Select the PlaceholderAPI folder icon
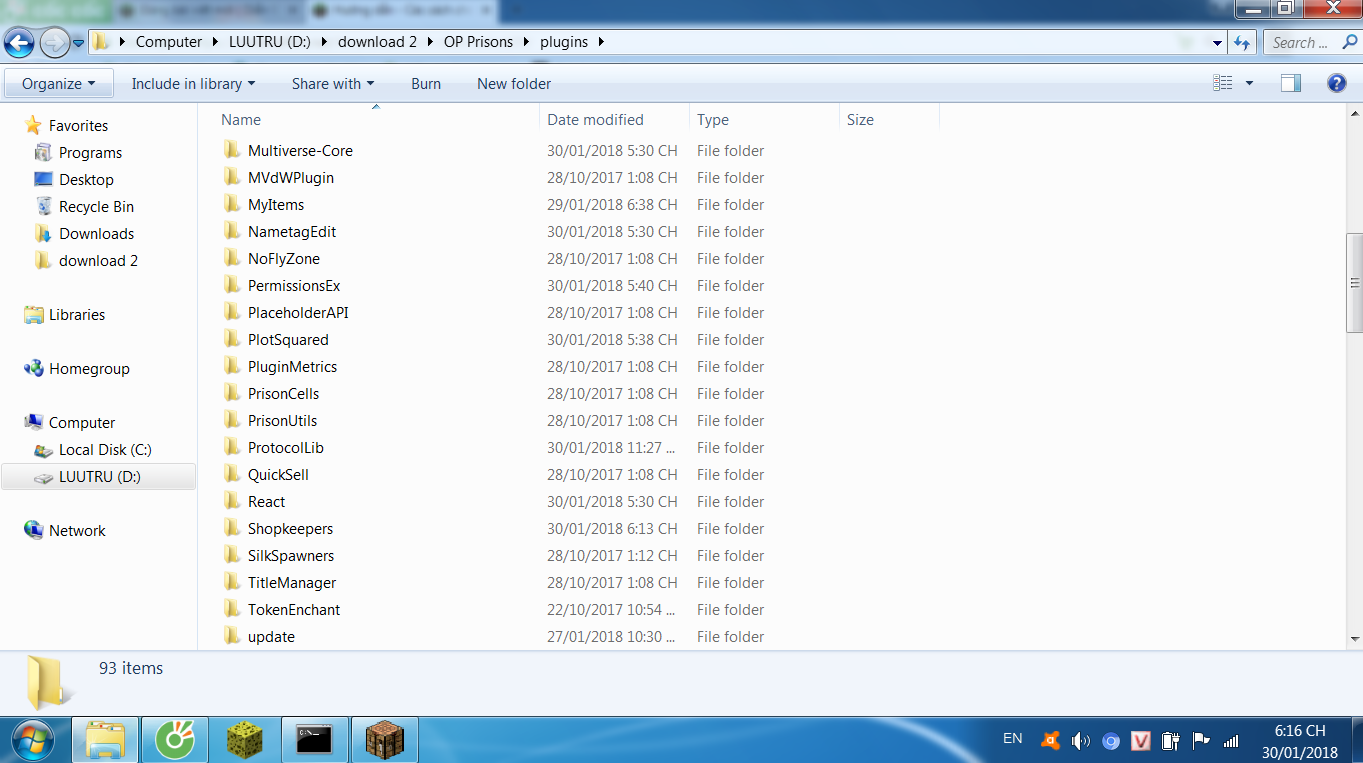Image resolution: width=1363 pixels, height=763 pixels. [232, 312]
